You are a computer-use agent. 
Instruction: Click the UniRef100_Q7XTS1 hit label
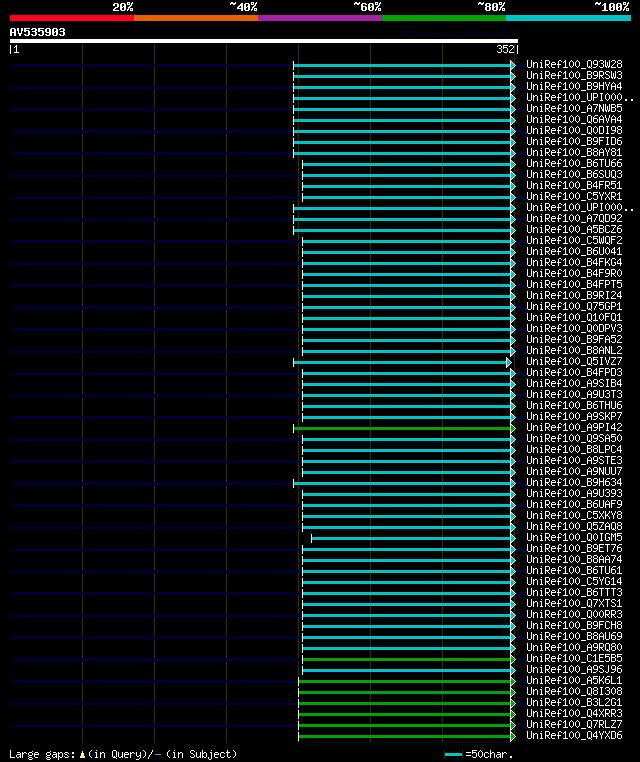click(574, 604)
